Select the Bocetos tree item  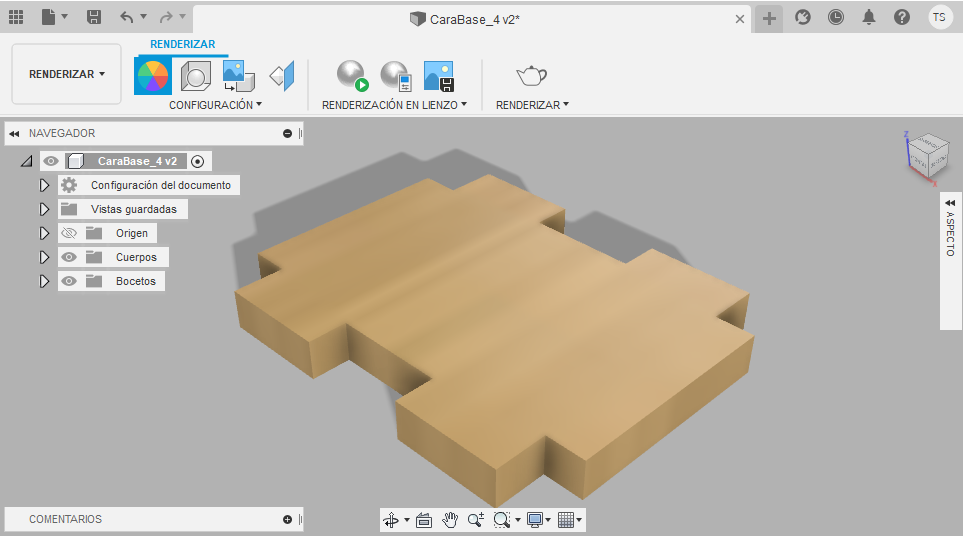click(136, 281)
